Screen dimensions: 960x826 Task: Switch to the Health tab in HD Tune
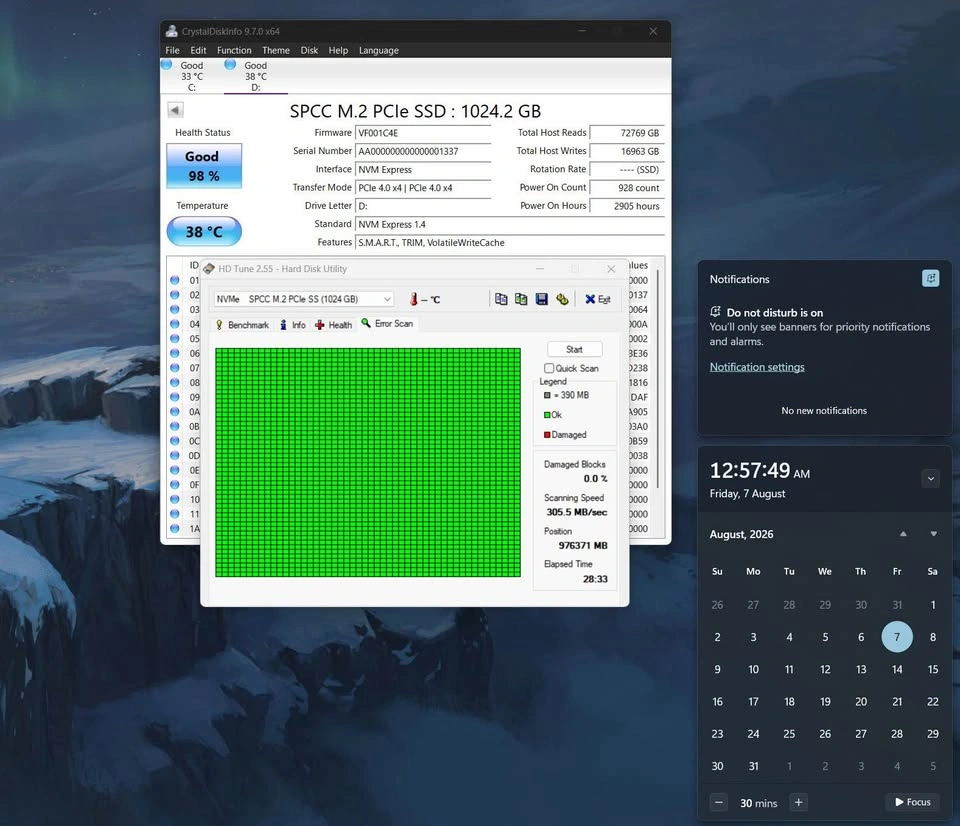click(x=334, y=325)
